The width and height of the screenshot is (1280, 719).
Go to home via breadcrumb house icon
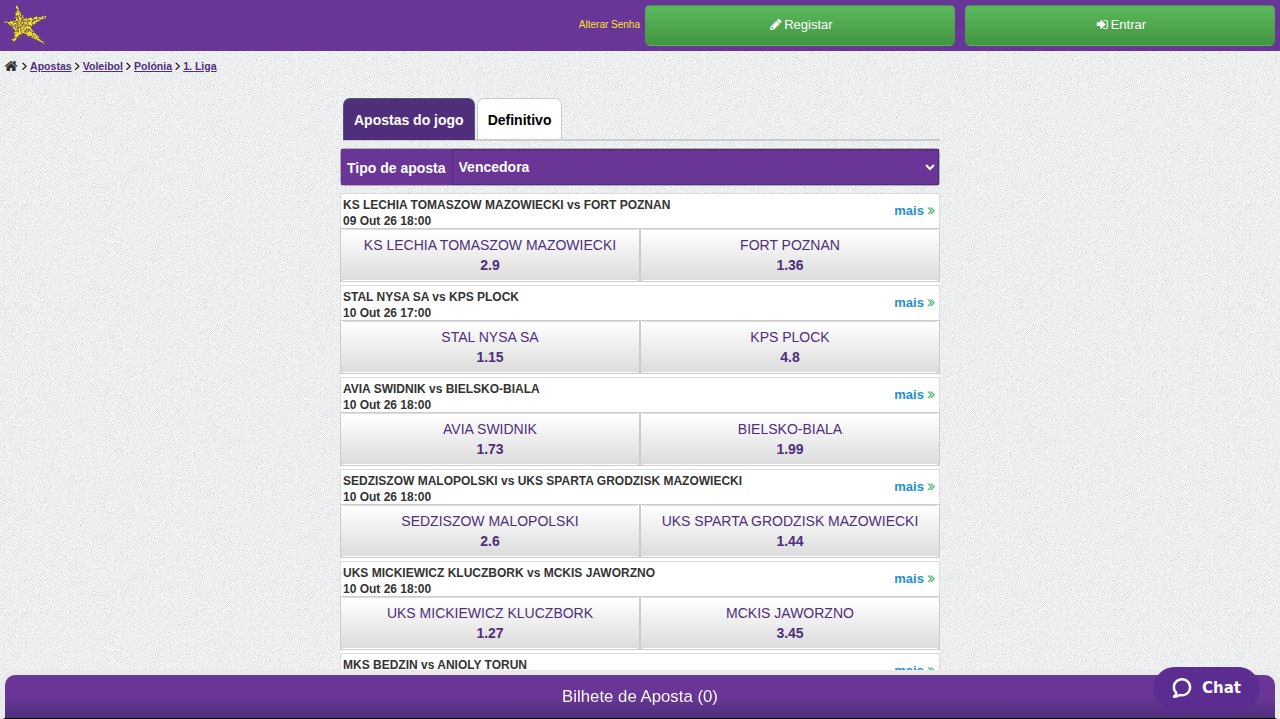(x=11, y=66)
